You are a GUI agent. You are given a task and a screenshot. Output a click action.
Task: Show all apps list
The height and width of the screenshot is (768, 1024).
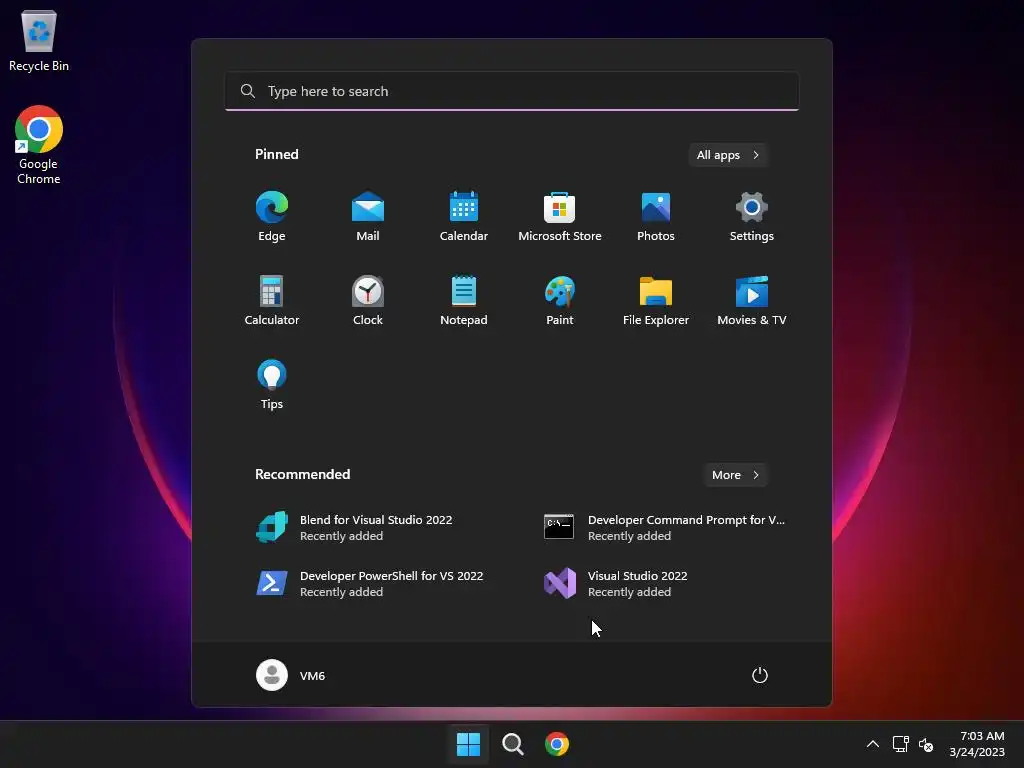click(728, 155)
